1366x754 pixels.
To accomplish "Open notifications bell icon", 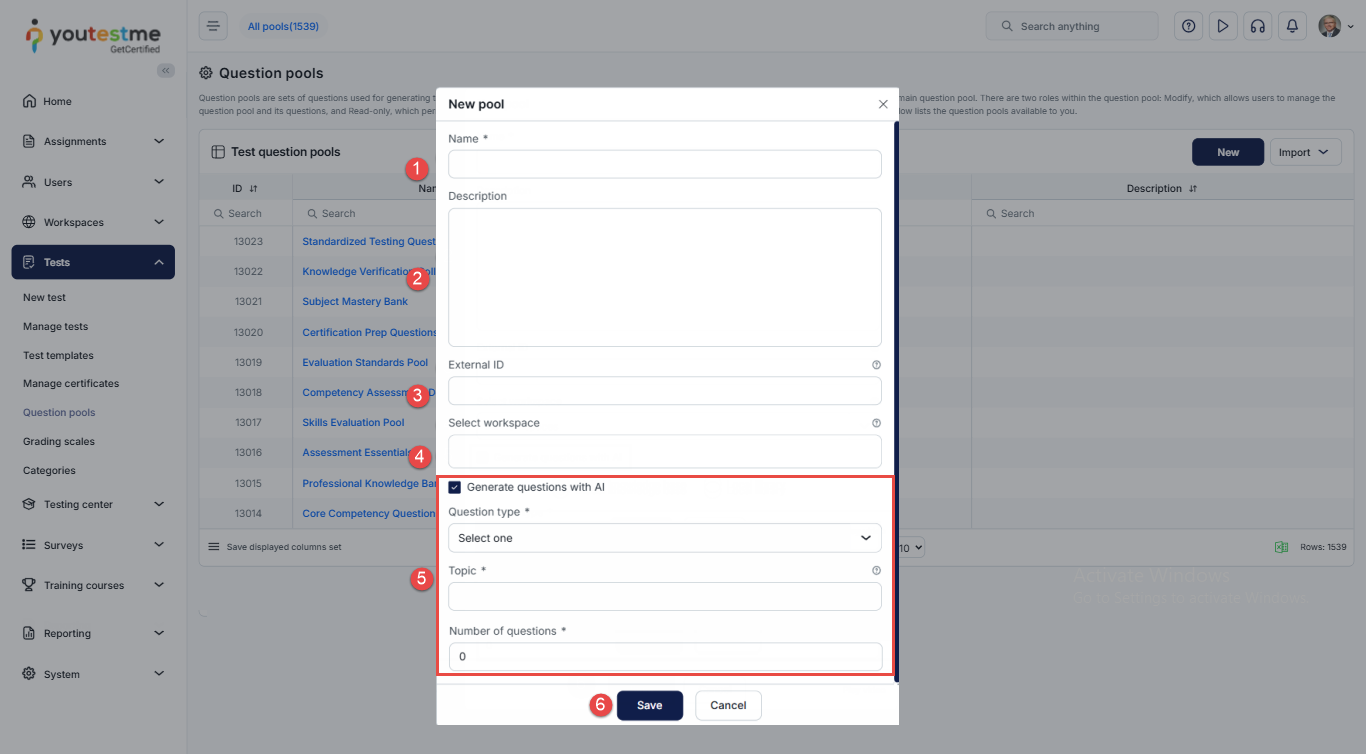I will point(1292,26).
